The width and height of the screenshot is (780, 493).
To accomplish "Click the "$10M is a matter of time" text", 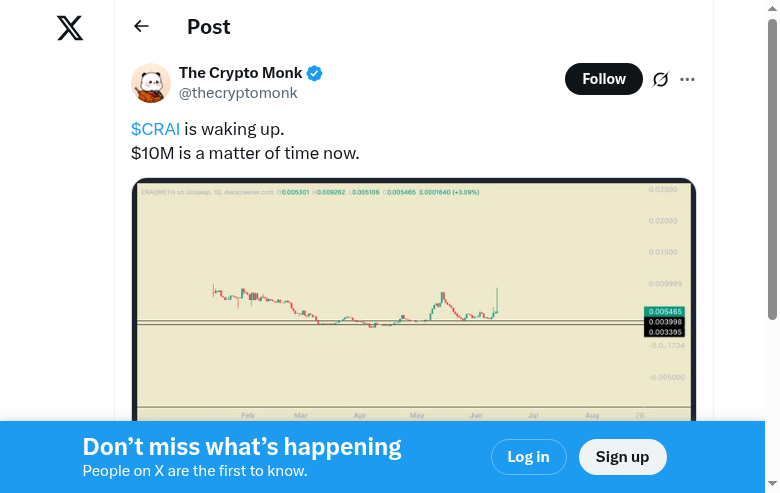I will point(245,153).
